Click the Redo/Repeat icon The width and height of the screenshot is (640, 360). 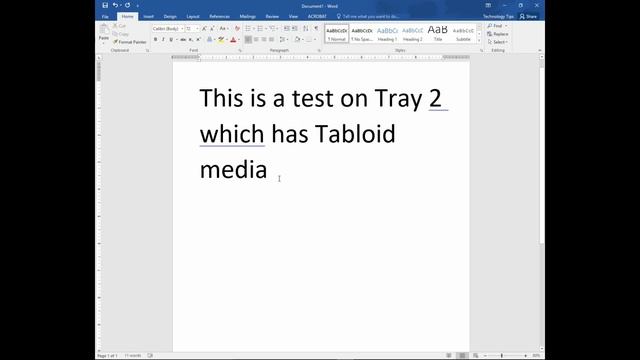[128, 5]
